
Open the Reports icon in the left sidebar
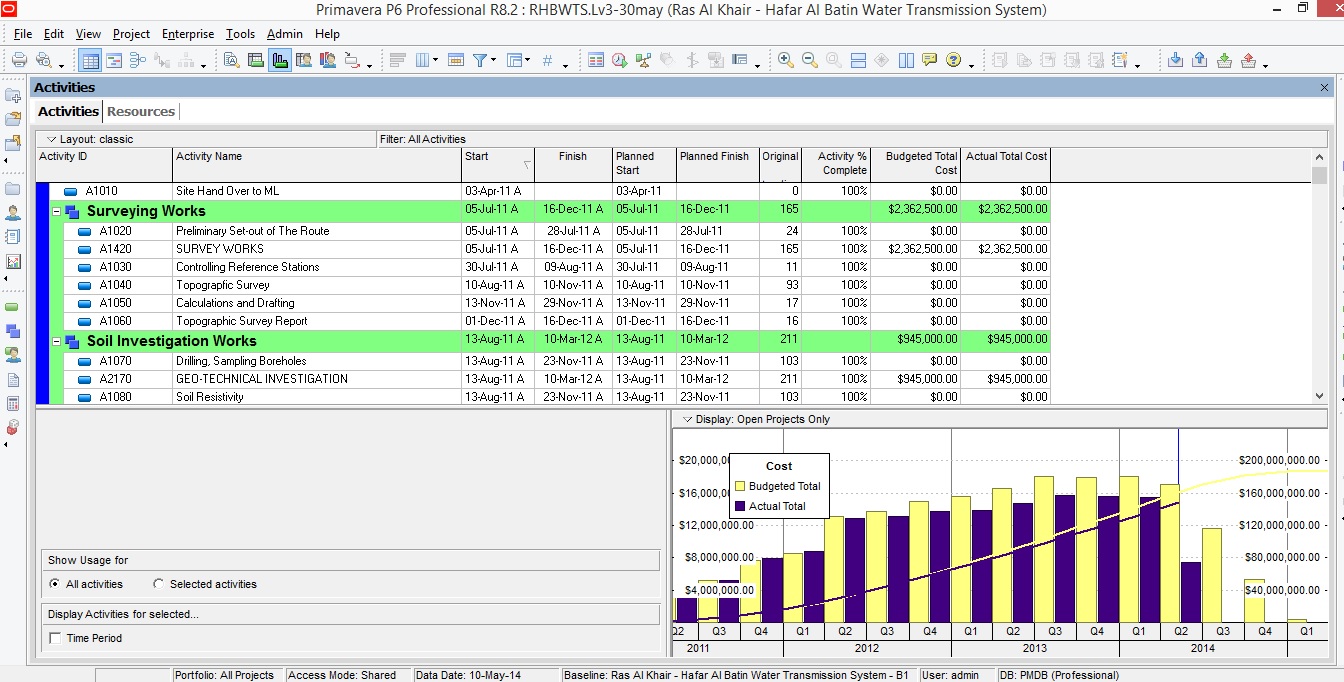coord(13,237)
